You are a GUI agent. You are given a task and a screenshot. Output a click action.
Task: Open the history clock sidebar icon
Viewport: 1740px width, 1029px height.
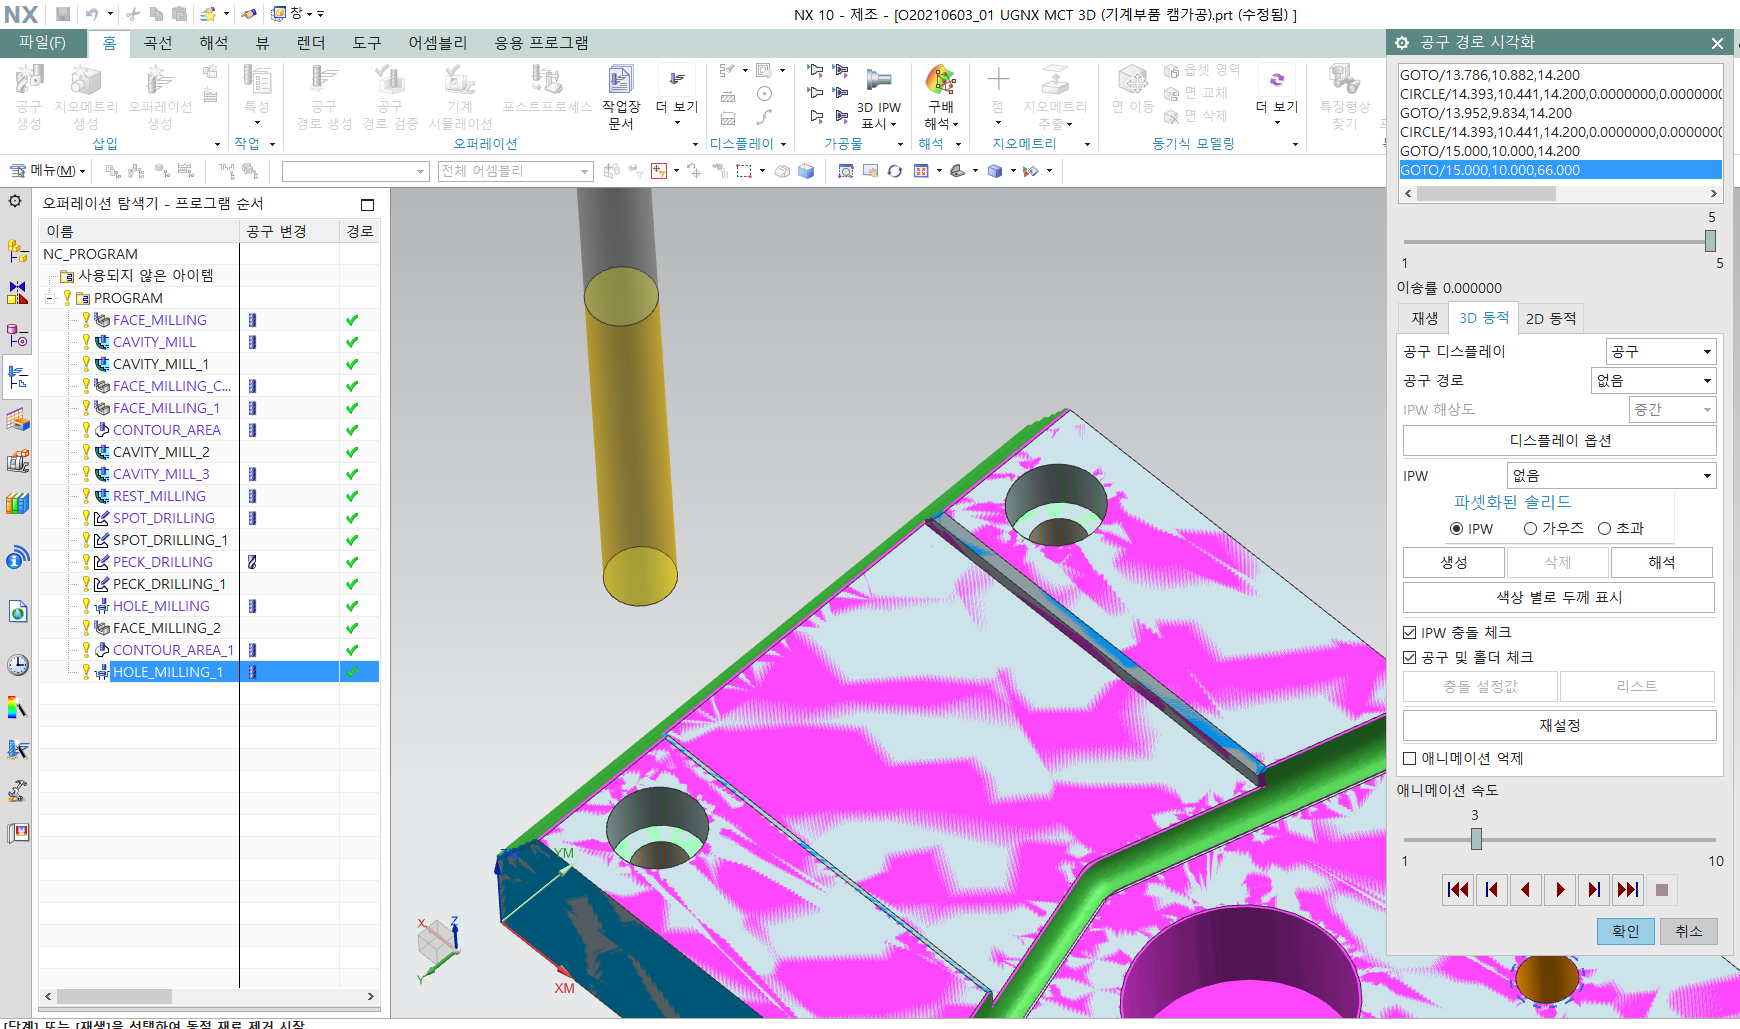pyautogui.click(x=17, y=665)
